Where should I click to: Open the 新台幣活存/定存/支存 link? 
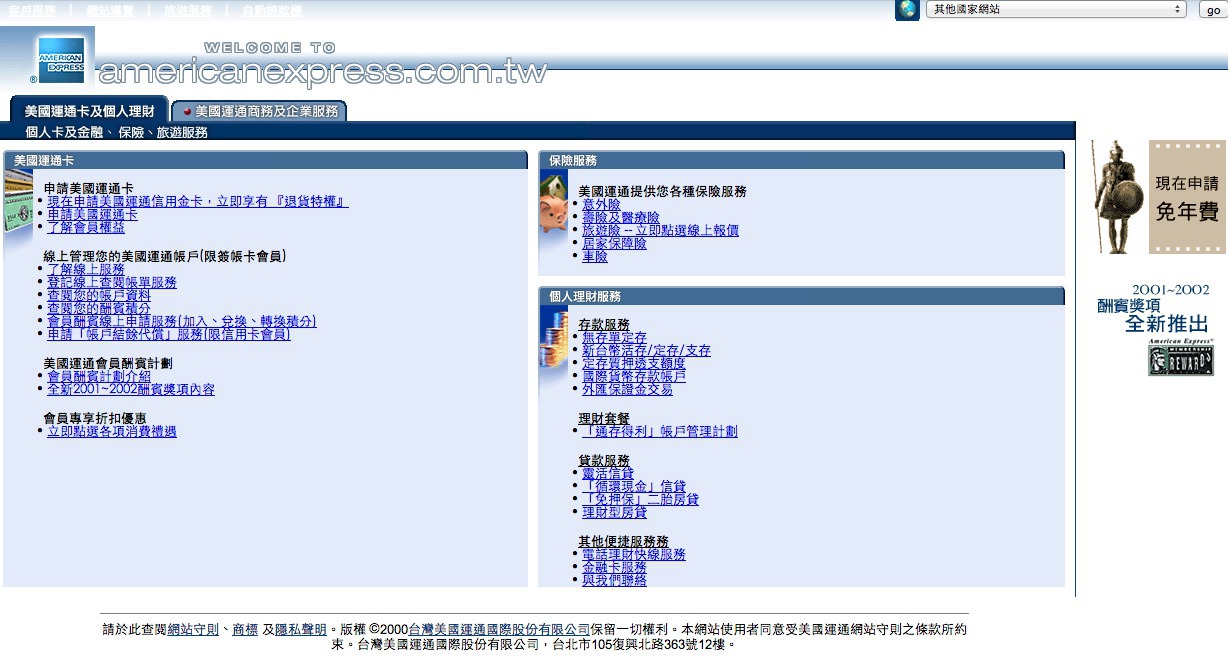tap(646, 351)
